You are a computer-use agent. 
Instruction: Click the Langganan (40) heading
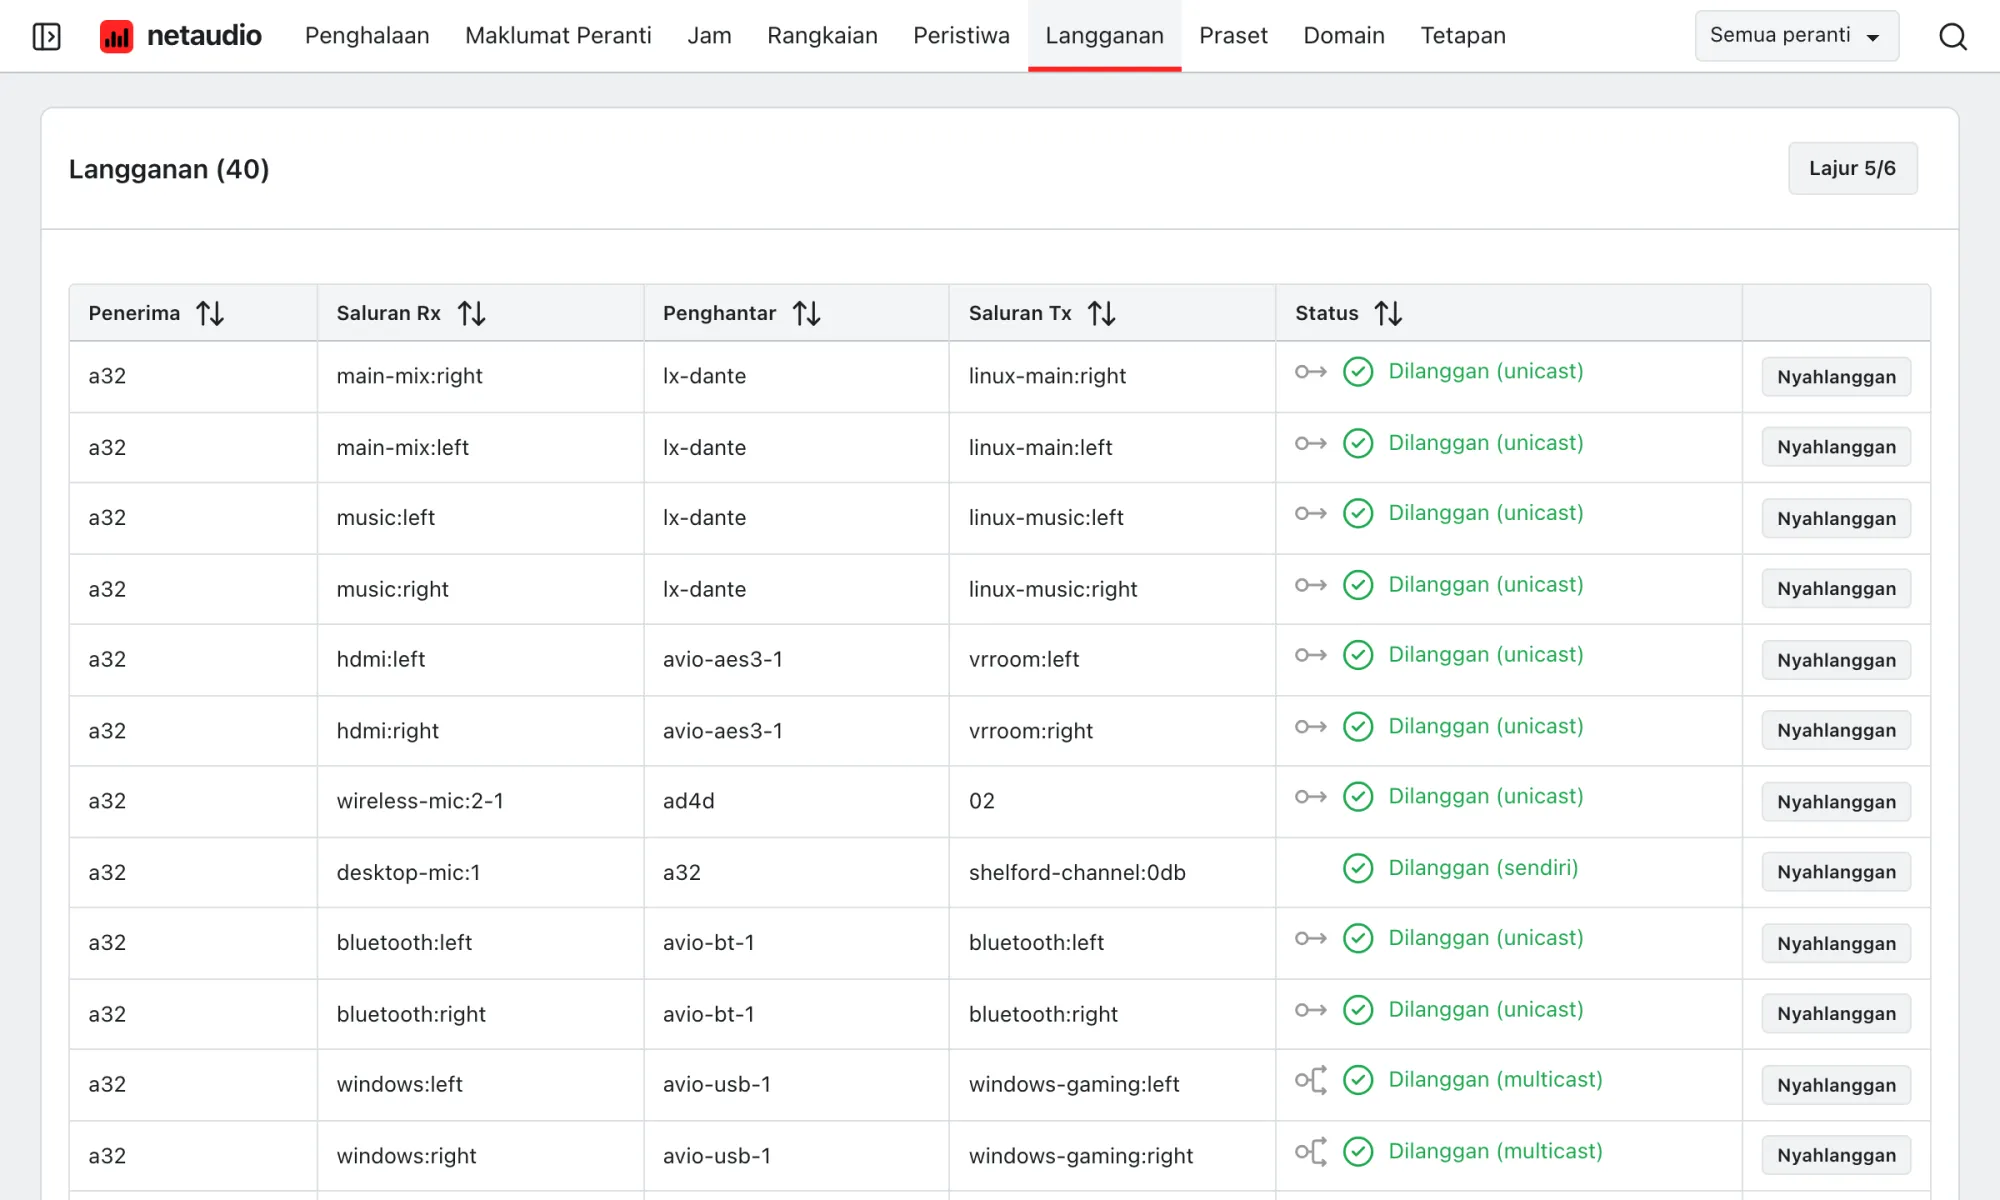pyautogui.click(x=169, y=169)
